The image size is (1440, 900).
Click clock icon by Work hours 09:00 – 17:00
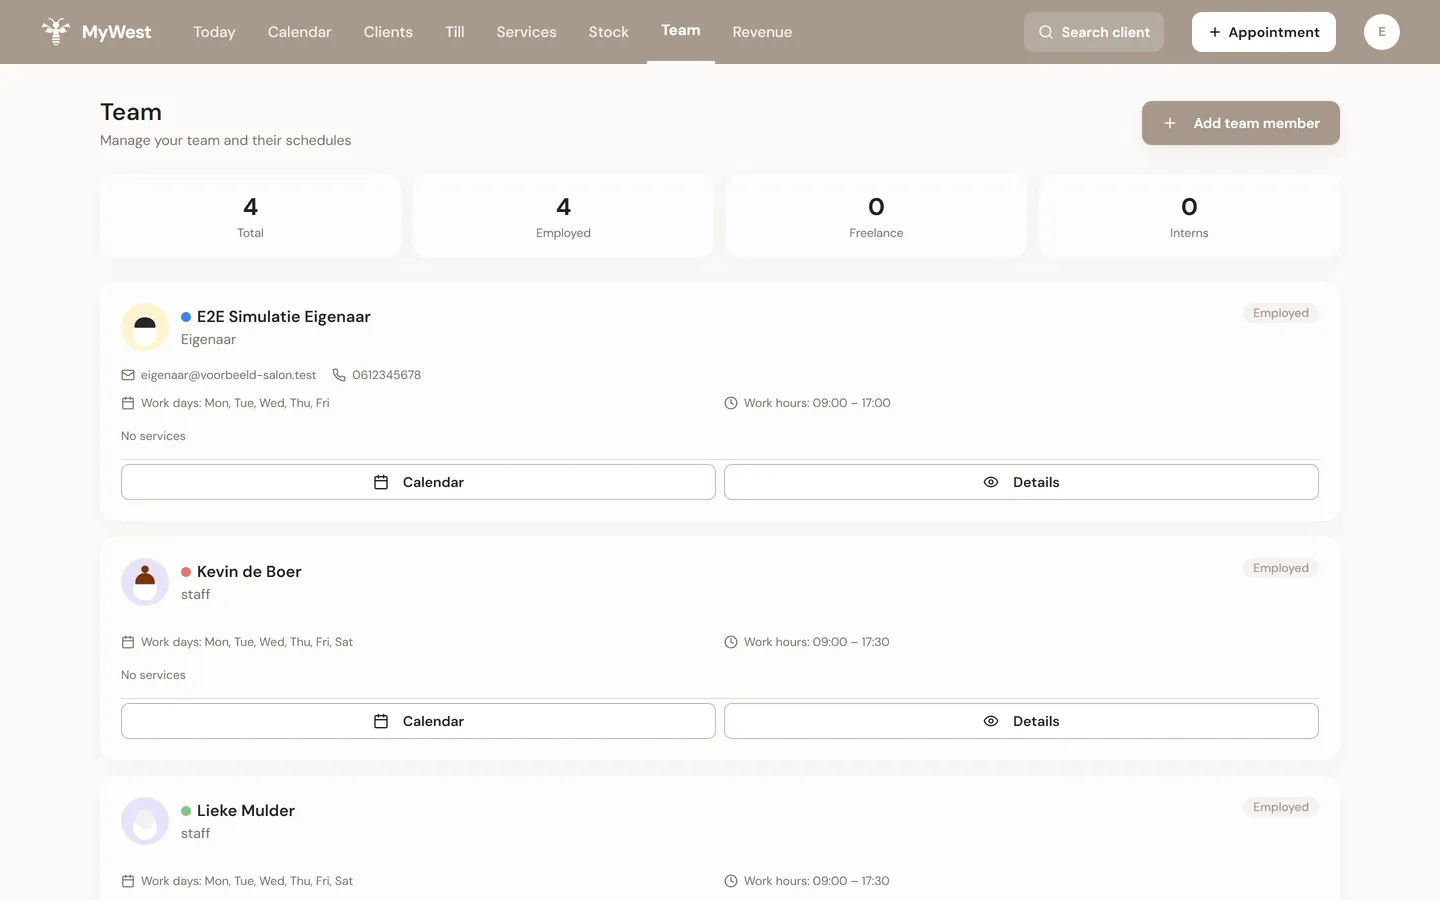click(x=731, y=403)
